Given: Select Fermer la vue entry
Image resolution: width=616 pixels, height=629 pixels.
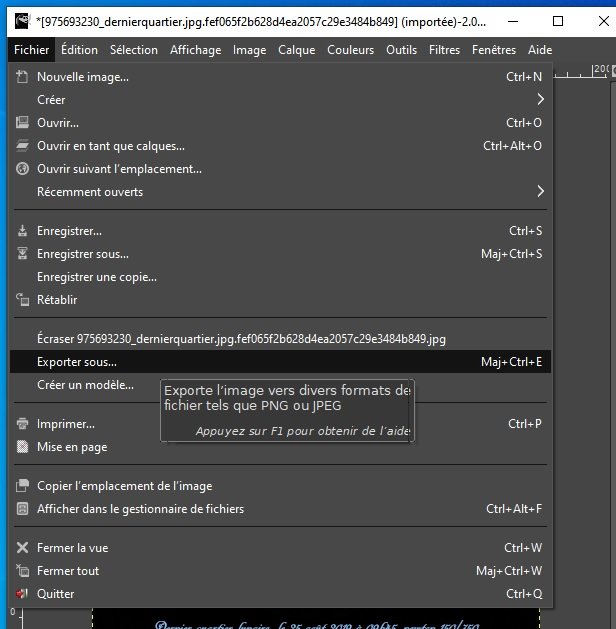Looking at the screenshot, I should pyautogui.click(x=280, y=548).
